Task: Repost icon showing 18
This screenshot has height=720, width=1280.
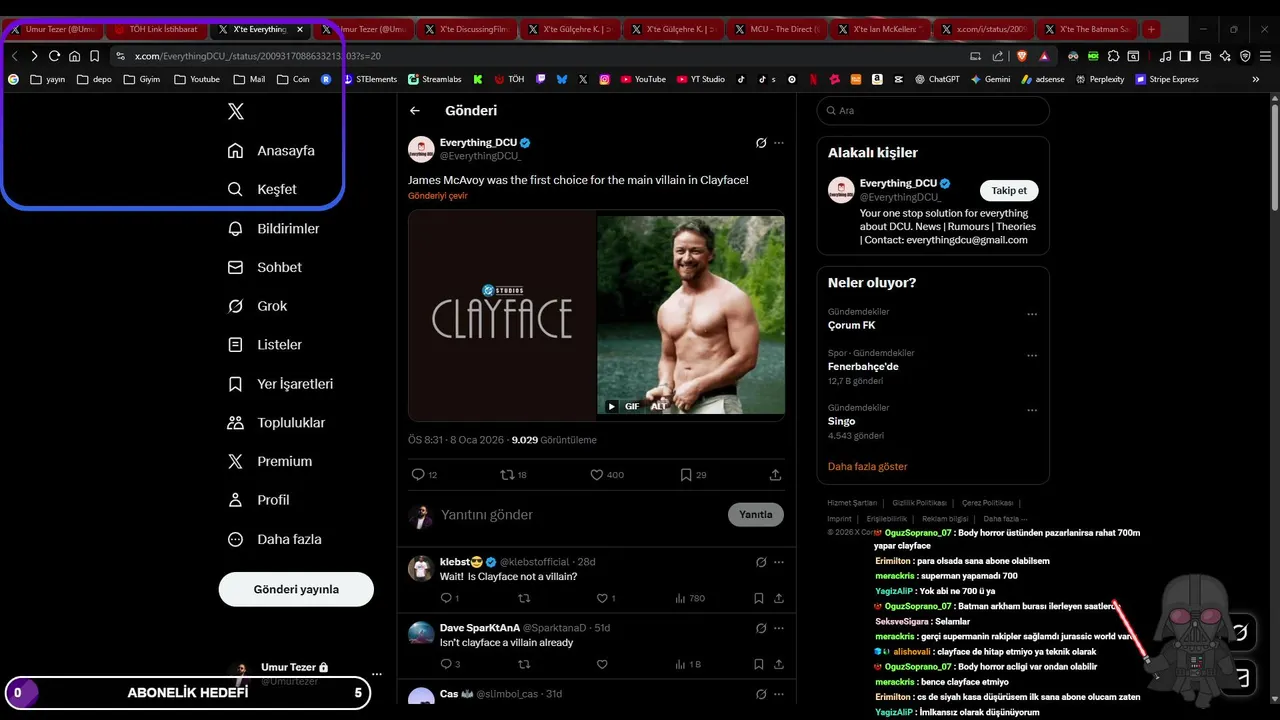Action: tap(507, 475)
